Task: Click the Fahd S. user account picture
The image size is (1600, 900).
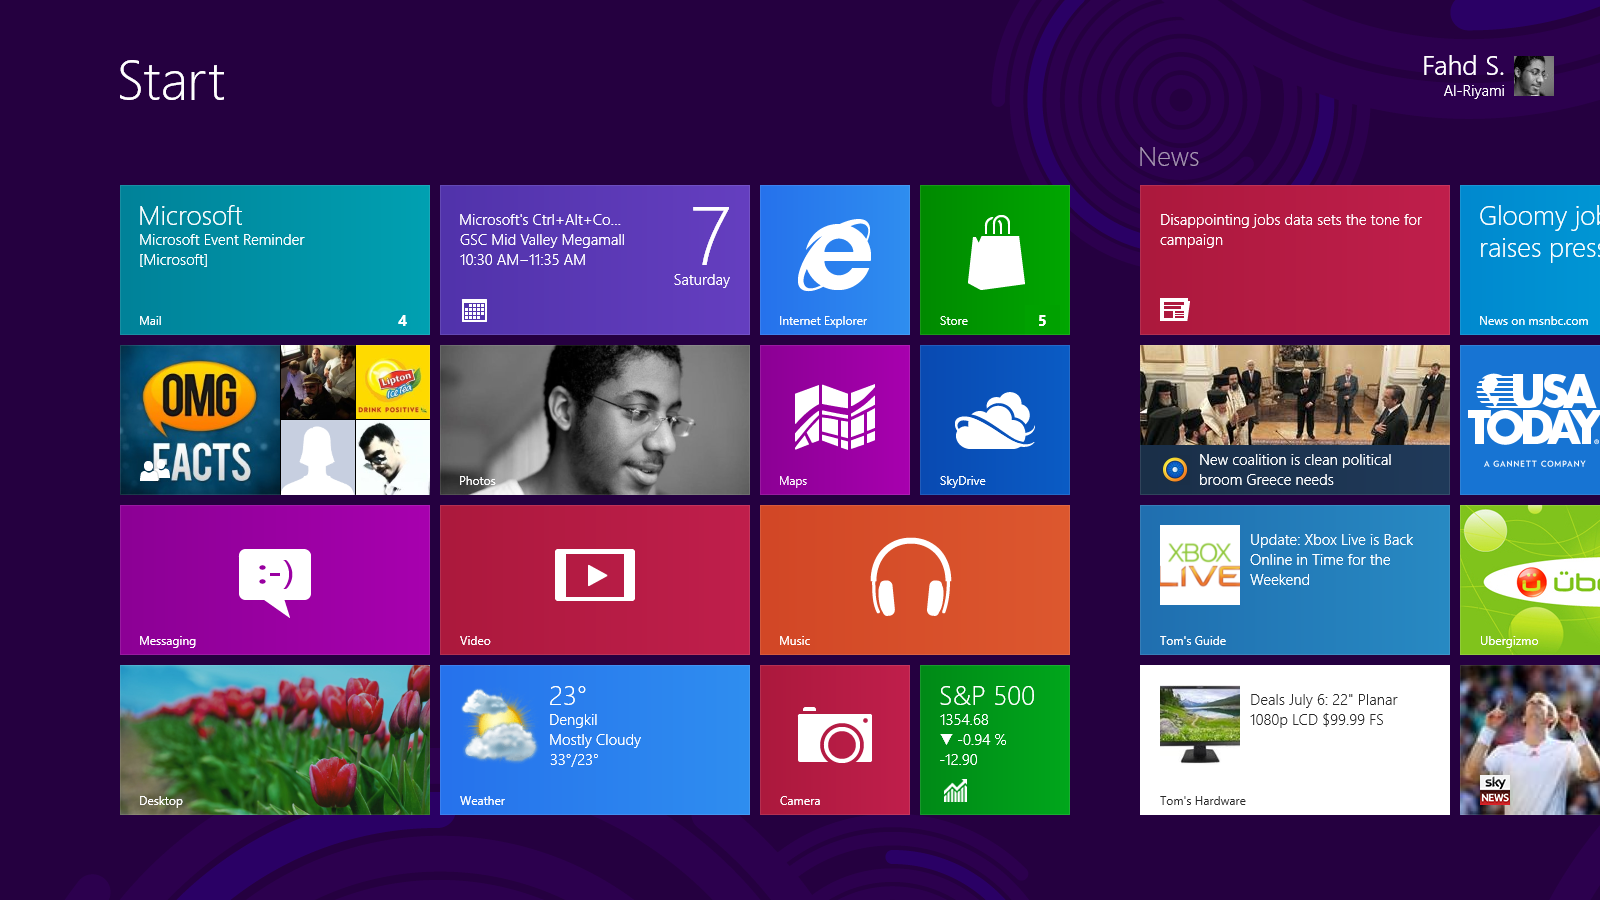Action: (1533, 76)
